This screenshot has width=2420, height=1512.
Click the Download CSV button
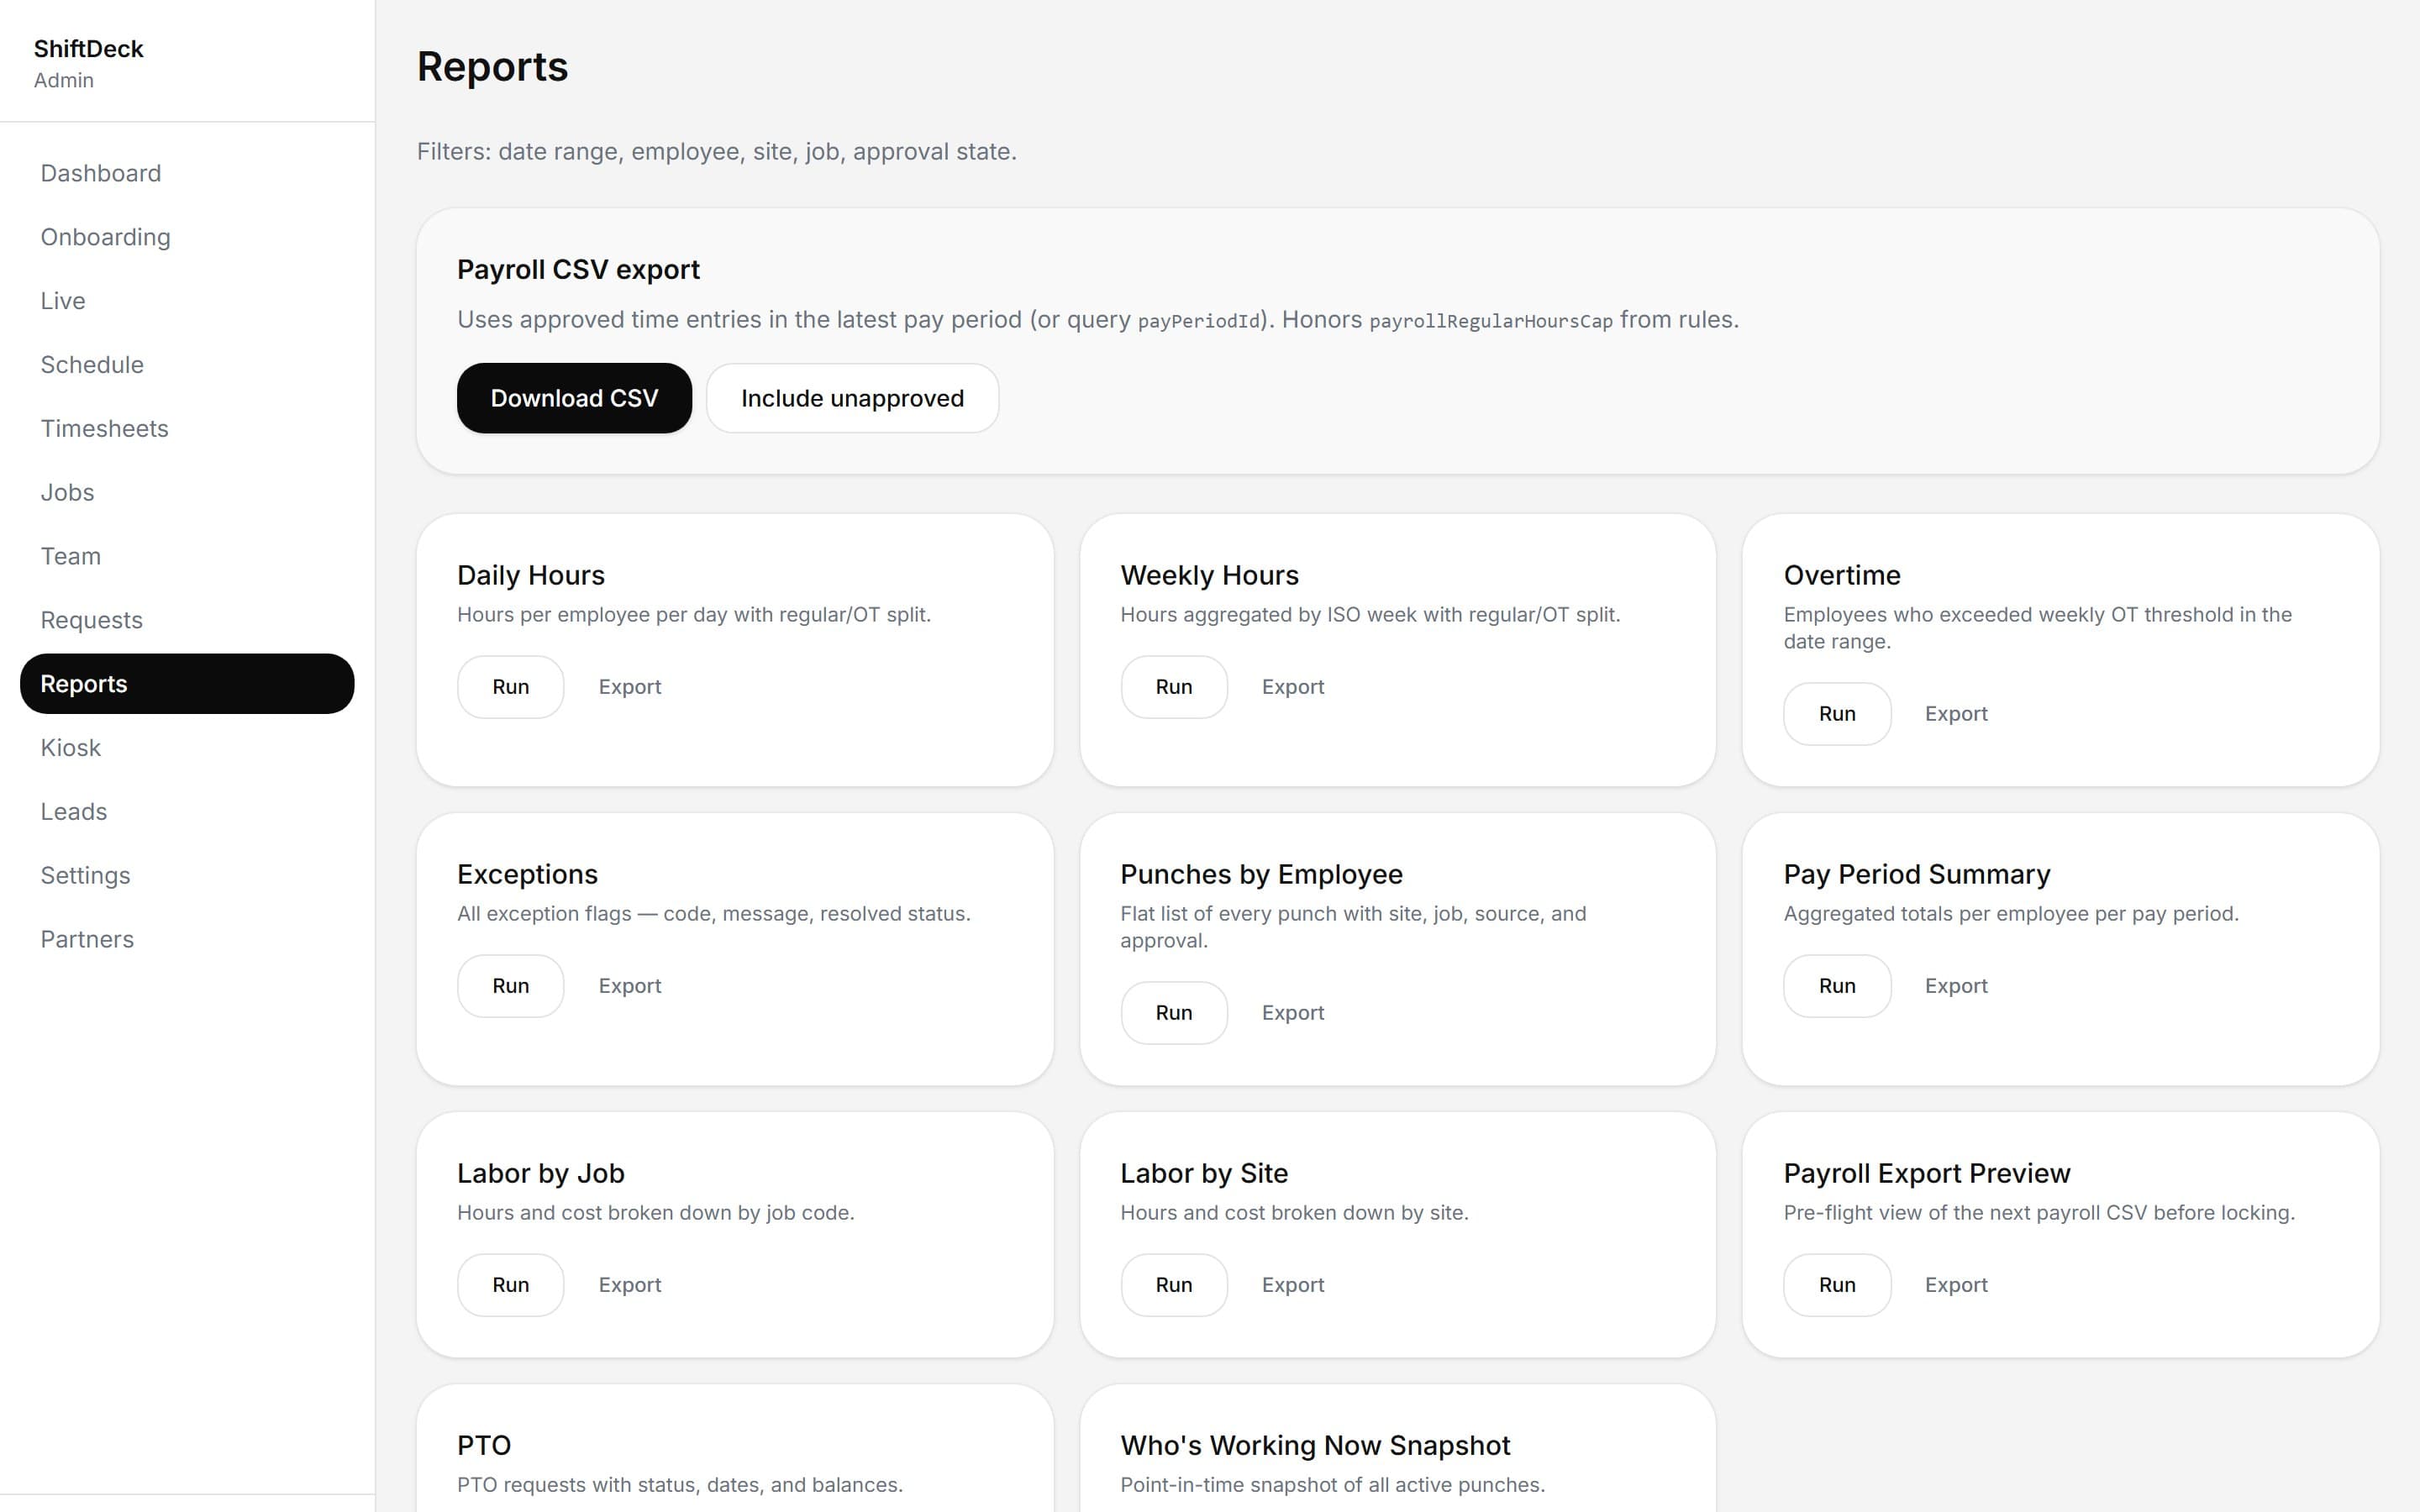point(574,398)
